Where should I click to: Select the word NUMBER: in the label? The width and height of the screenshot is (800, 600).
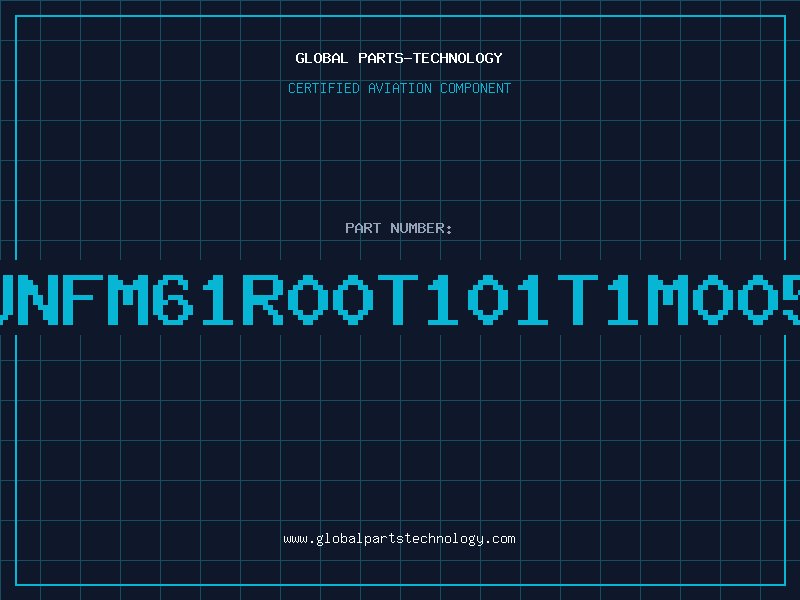tap(421, 228)
